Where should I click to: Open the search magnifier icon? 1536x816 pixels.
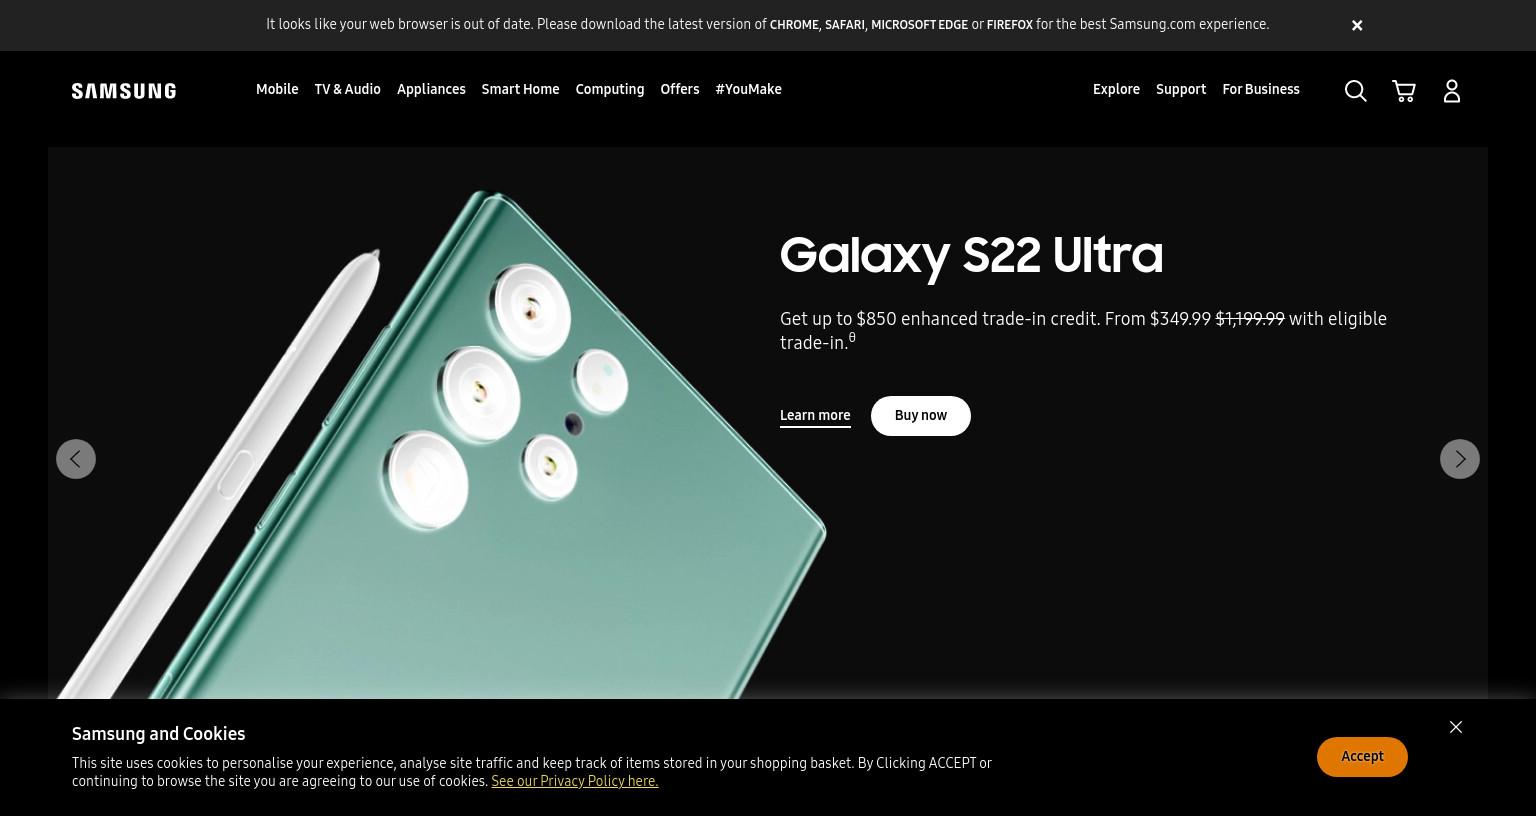tap(1356, 91)
